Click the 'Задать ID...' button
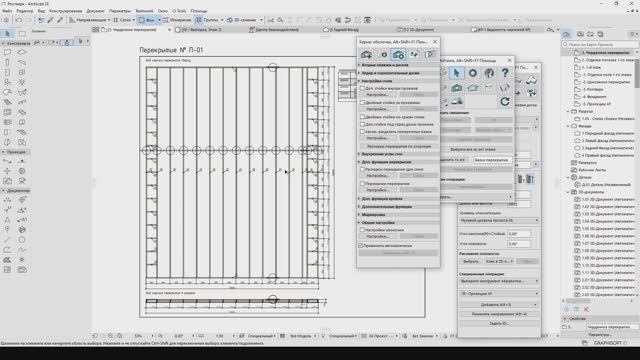This screenshot has height=360, width=640. click(499, 323)
